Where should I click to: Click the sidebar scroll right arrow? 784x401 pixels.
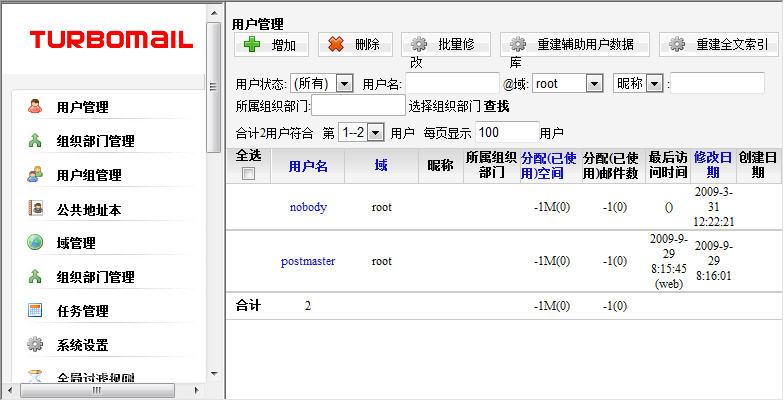(196, 390)
